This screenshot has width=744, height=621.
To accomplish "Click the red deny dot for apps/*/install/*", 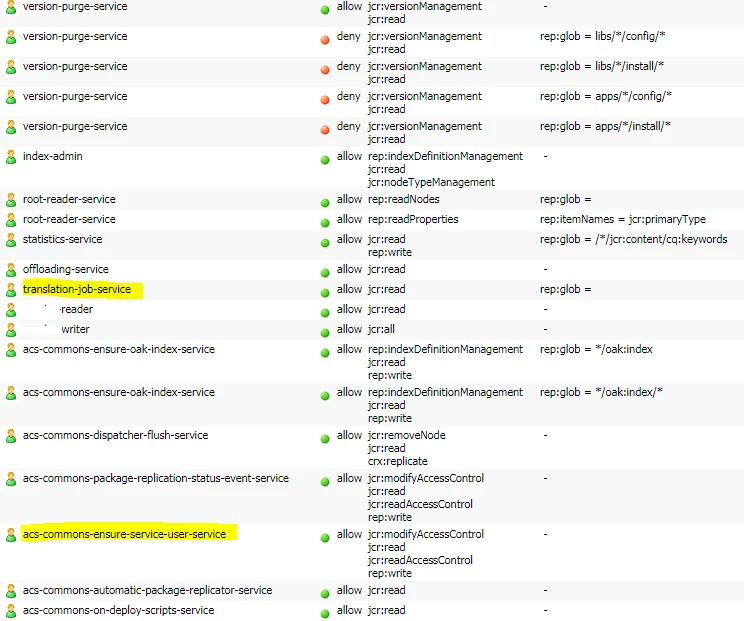I will pos(325,130).
